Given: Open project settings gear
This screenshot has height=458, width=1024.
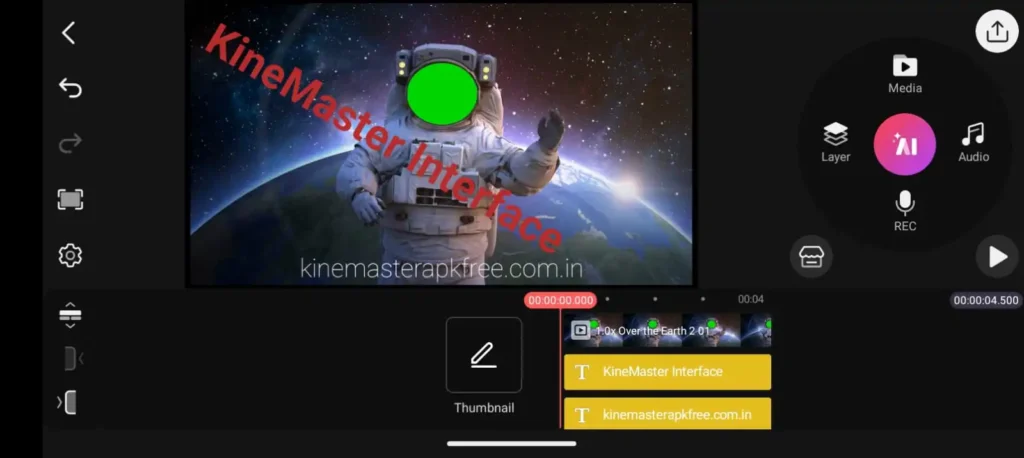Looking at the screenshot, I should [x=71, y=255].
